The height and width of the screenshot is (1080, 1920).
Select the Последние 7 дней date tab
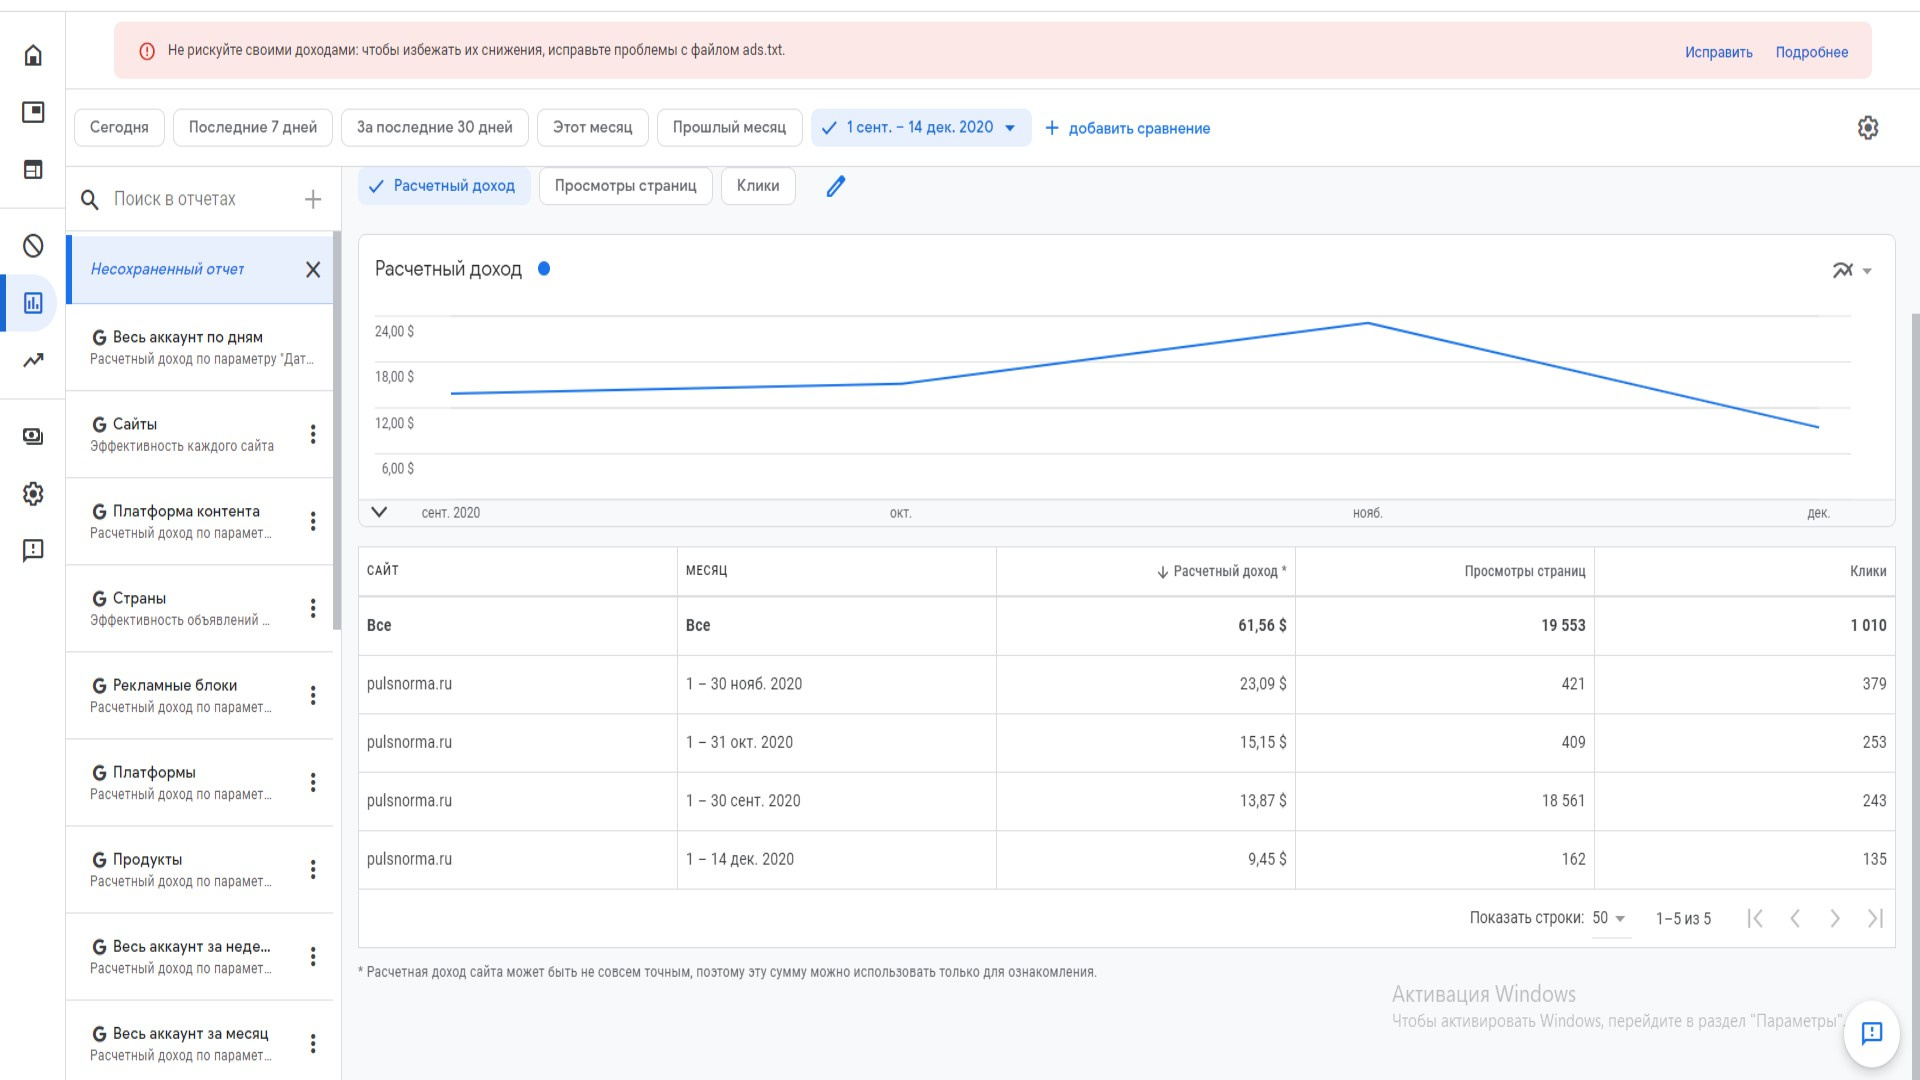(x=252, y=128)
